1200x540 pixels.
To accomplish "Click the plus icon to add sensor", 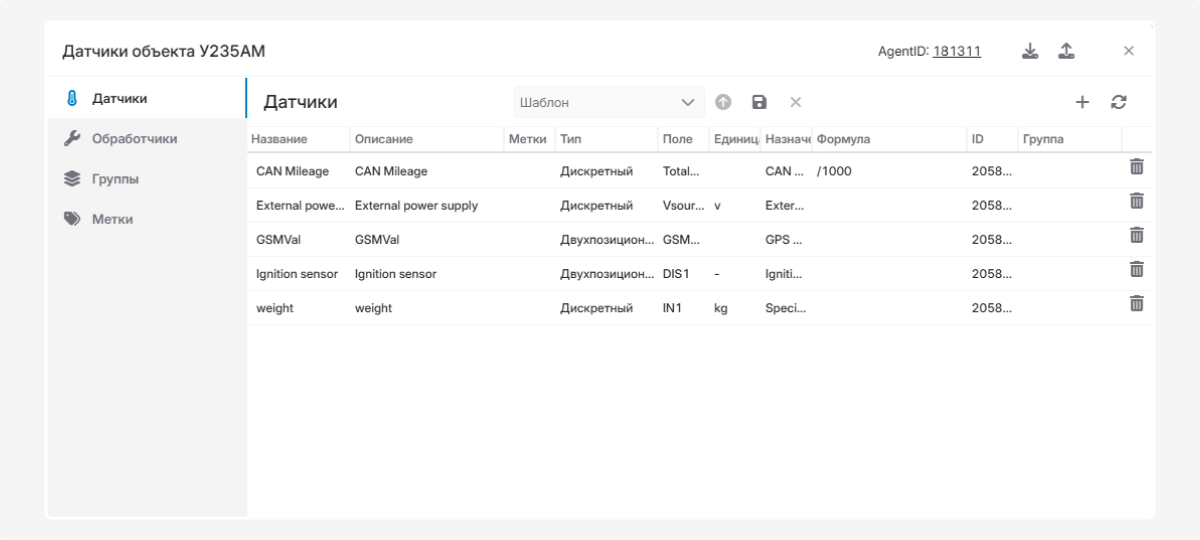I will tap(1082, 102).
